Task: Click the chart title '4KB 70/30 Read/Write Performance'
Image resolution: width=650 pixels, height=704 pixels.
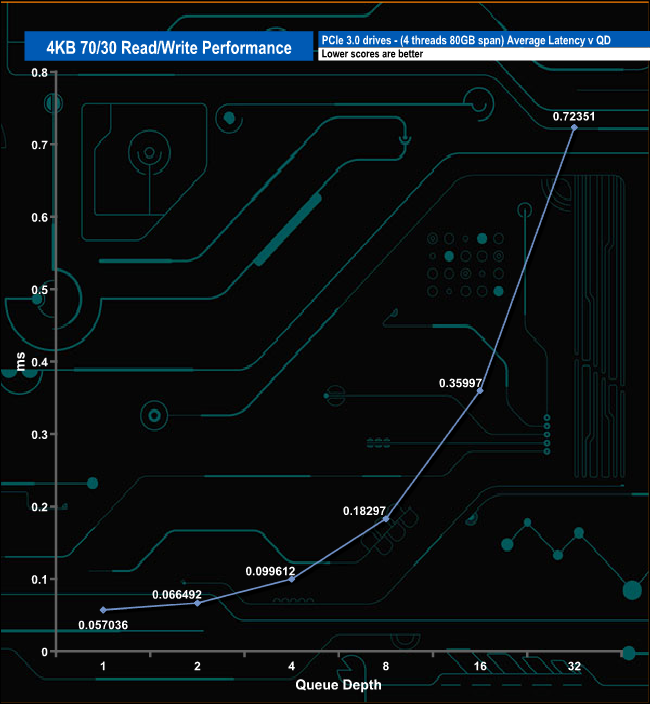Action: pyautogui.click(x=169, y=48)
